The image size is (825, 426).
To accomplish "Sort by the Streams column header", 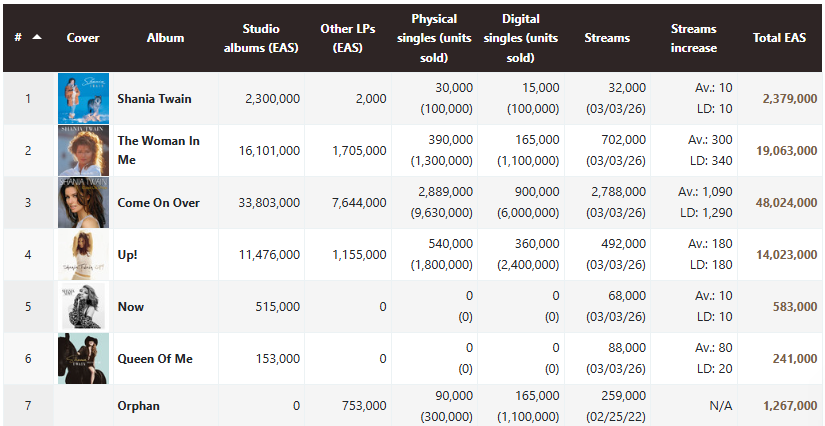I will [607, 38].
